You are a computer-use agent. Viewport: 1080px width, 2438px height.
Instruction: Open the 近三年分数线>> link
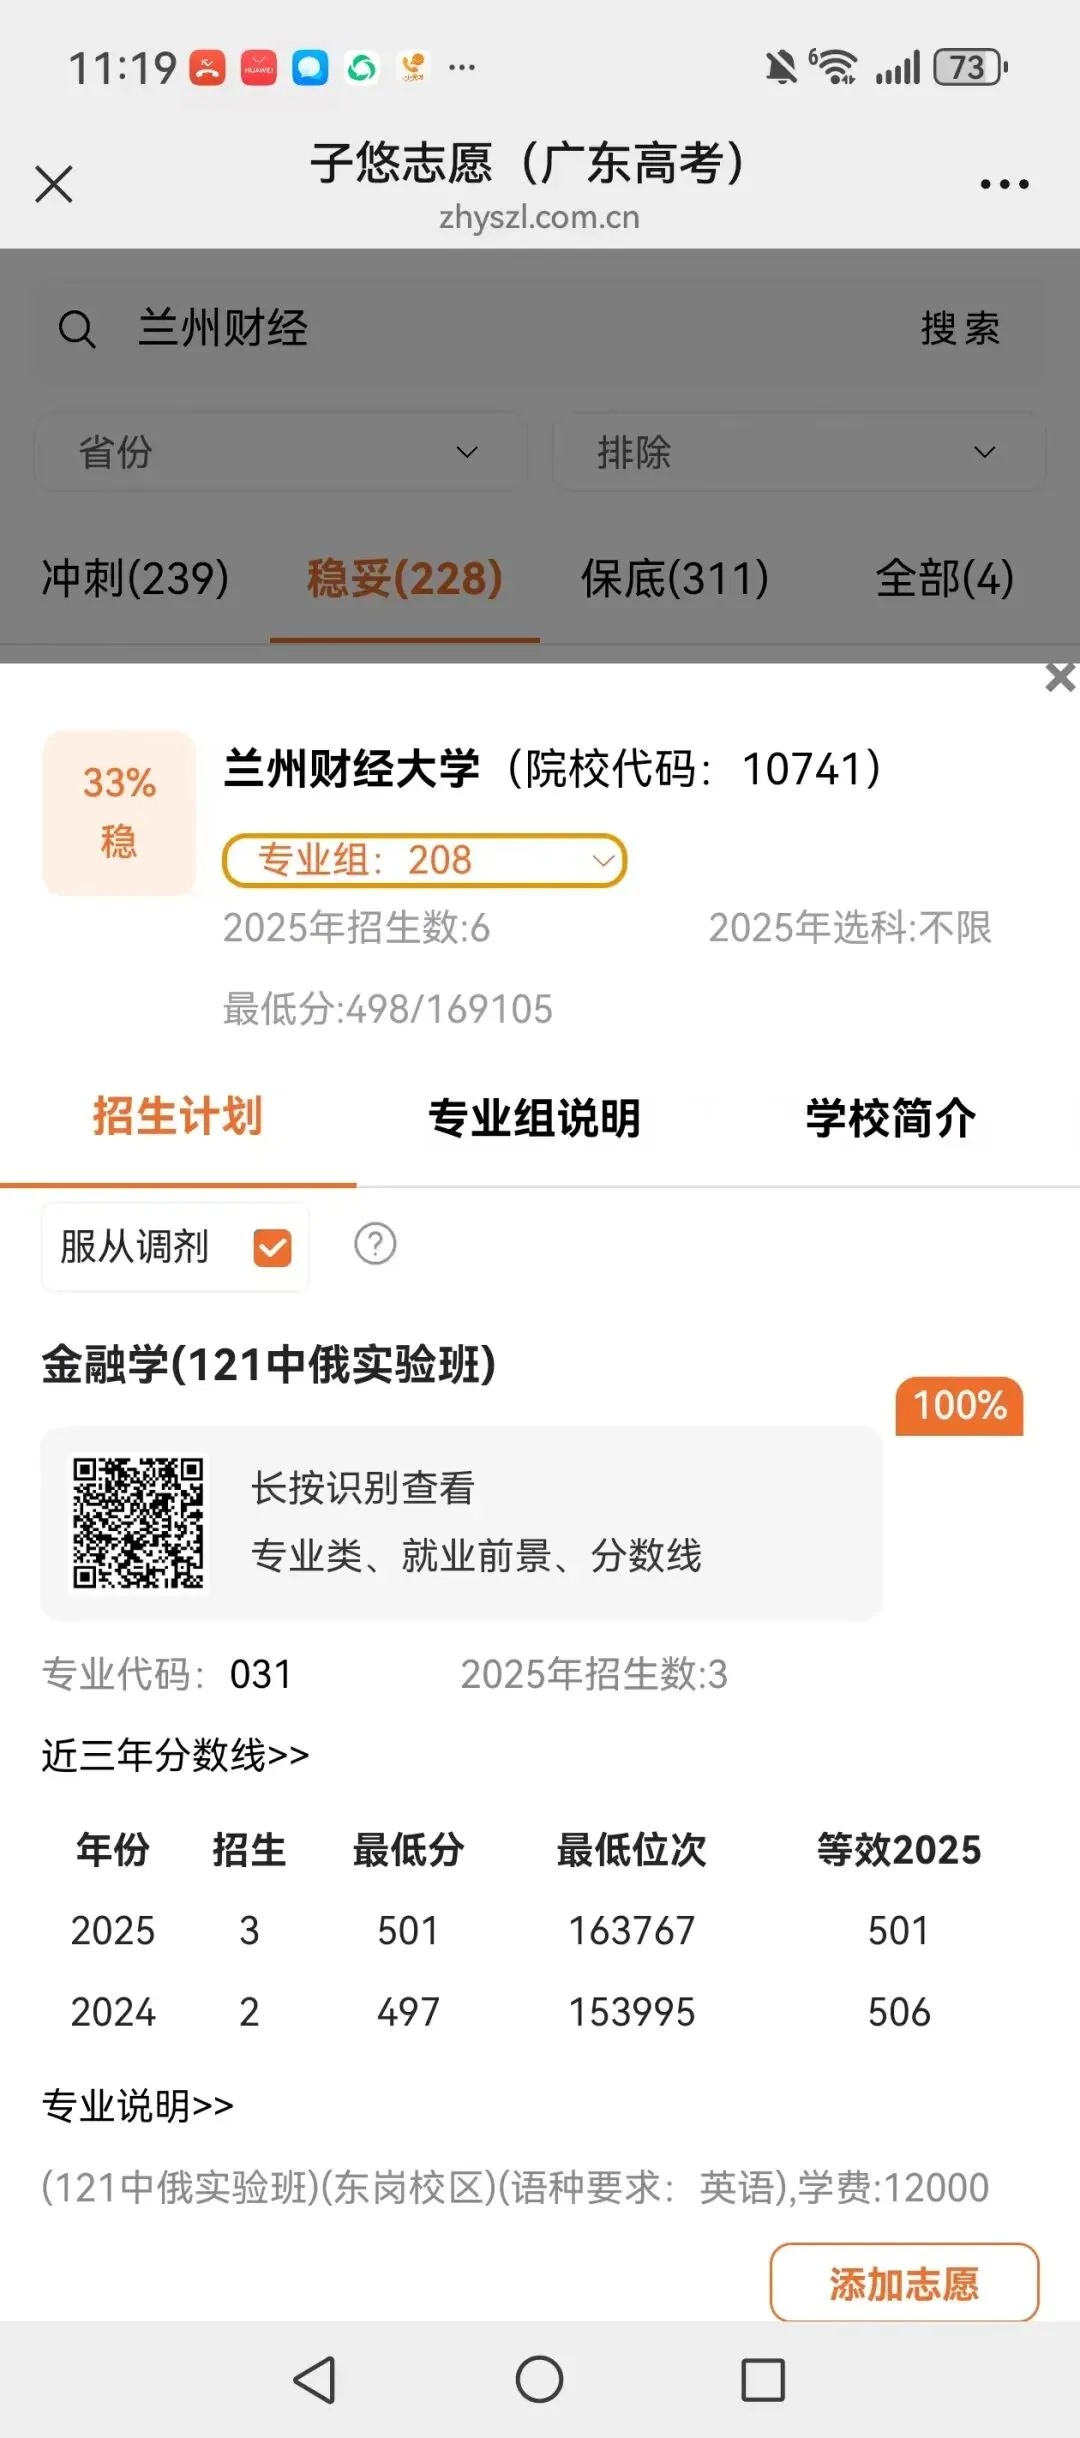pyautogui.click(x=175, y=1754)
